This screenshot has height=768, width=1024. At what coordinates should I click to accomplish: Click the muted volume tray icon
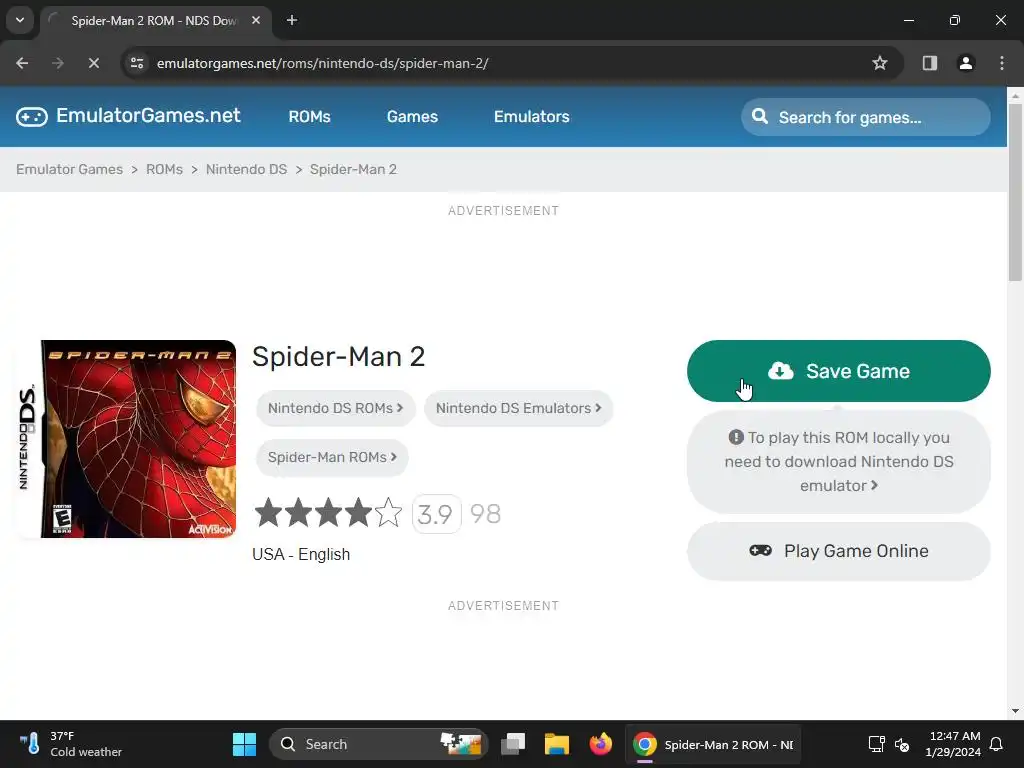tap(902, 744)
